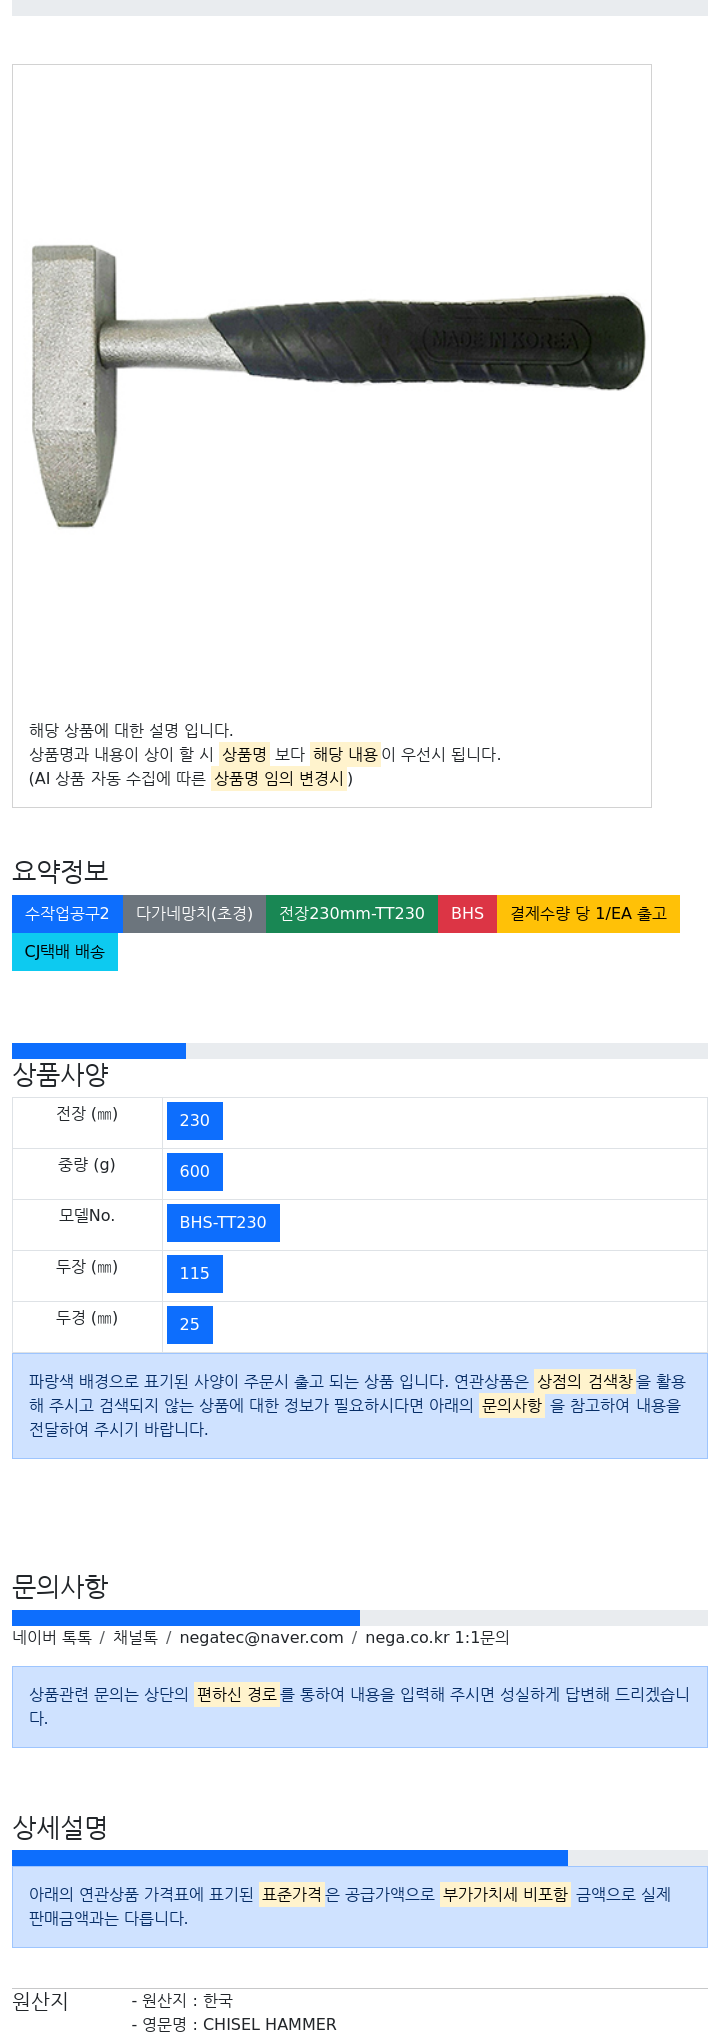Select the 115 head length badge

click(x=195, y=1274)
